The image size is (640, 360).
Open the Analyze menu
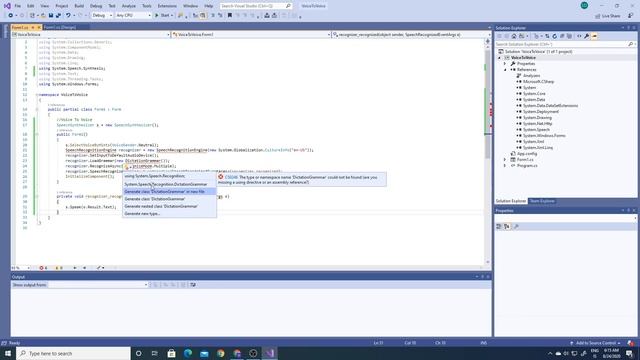[129, 6]
